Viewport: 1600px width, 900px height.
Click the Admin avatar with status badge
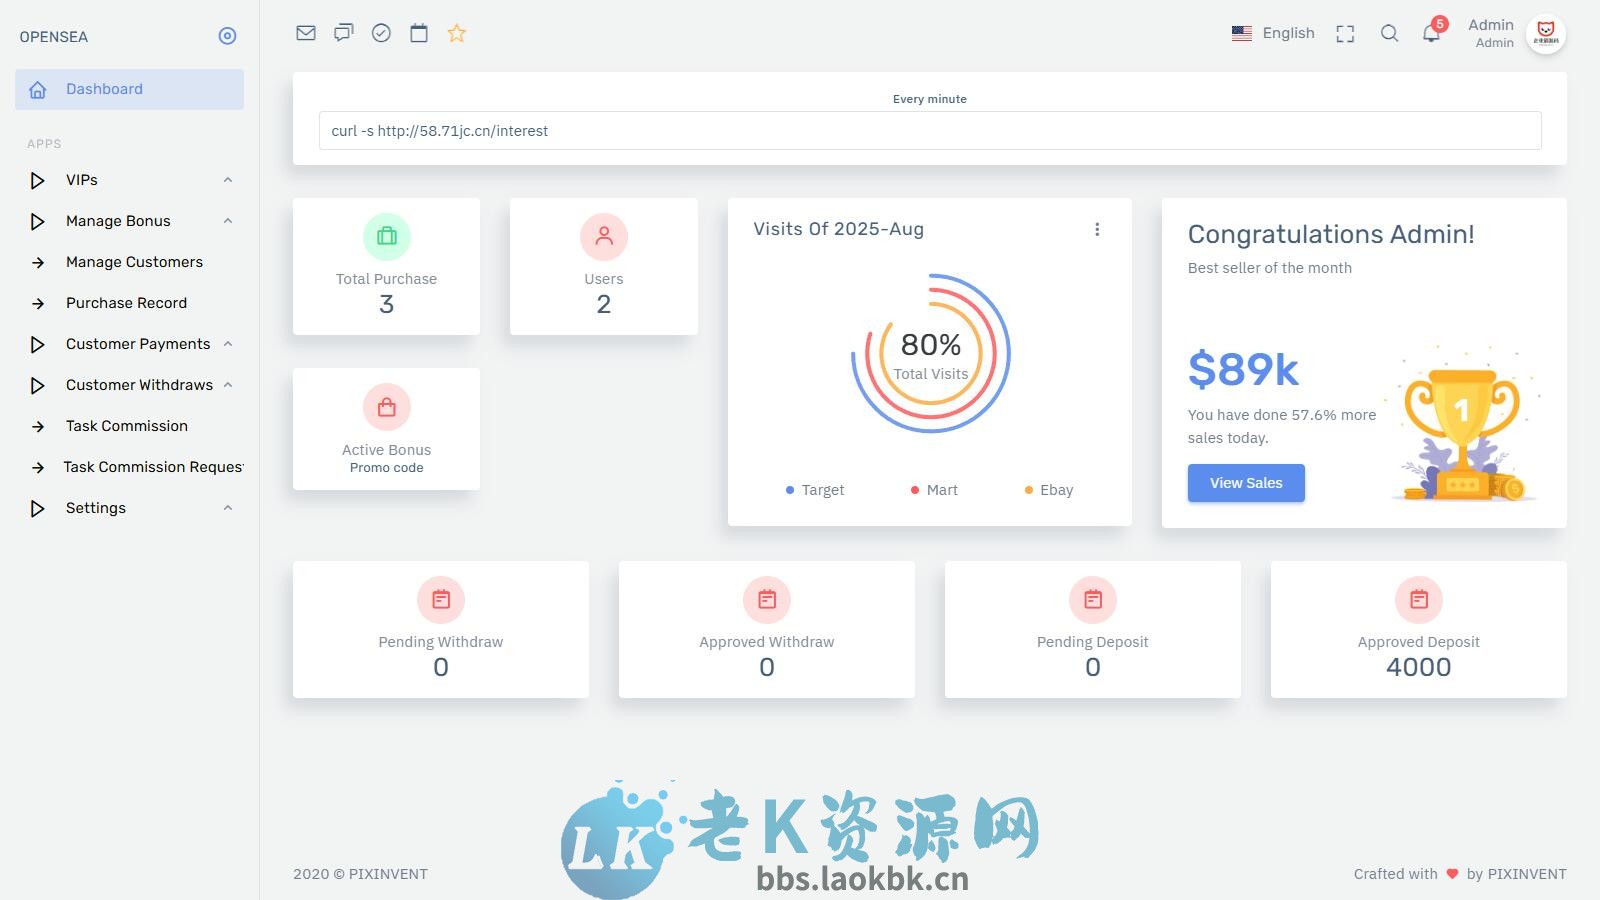(1546, 33)
